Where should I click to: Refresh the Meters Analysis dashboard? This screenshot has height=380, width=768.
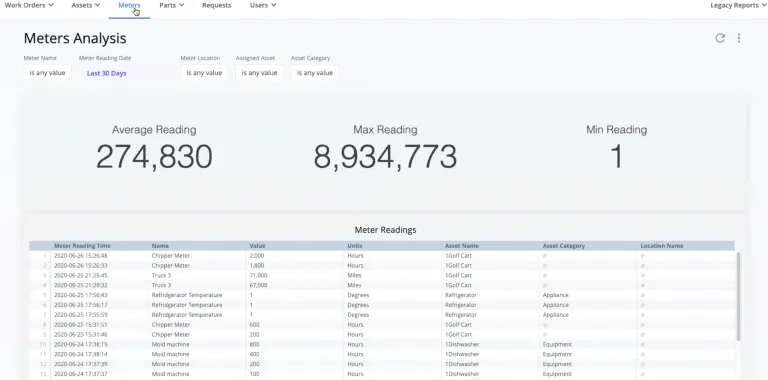click(720, 38)
